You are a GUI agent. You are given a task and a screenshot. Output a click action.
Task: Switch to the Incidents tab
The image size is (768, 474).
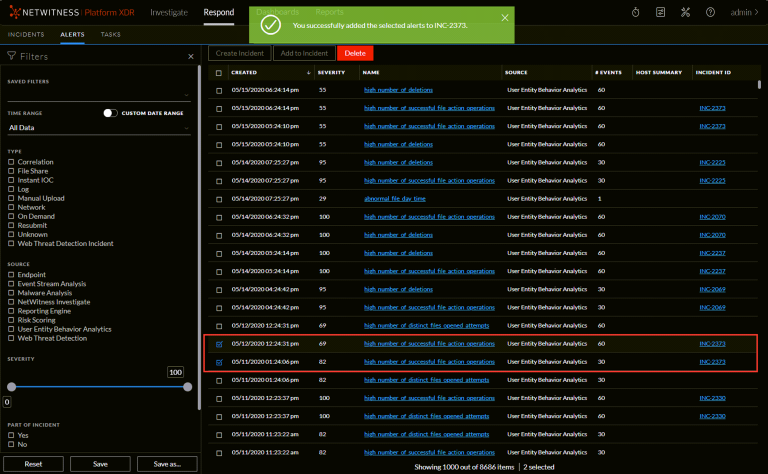(26, 34)
